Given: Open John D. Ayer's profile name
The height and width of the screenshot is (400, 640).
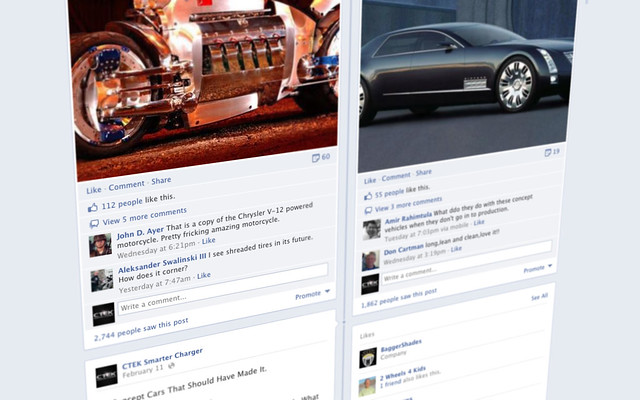Looking at the screenshot, I should pyautogui.click(x=140, y=233).
